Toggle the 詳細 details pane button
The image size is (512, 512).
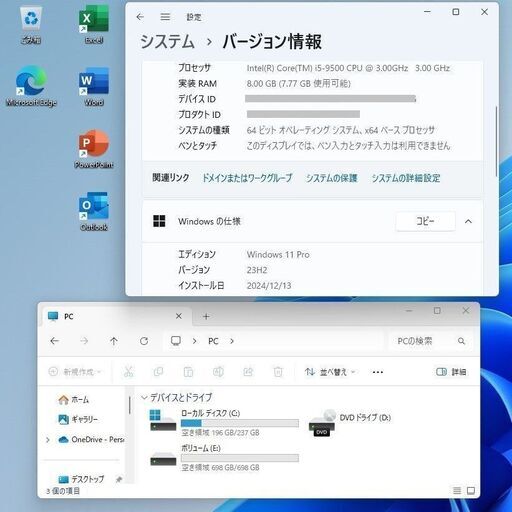pos(451,372)
